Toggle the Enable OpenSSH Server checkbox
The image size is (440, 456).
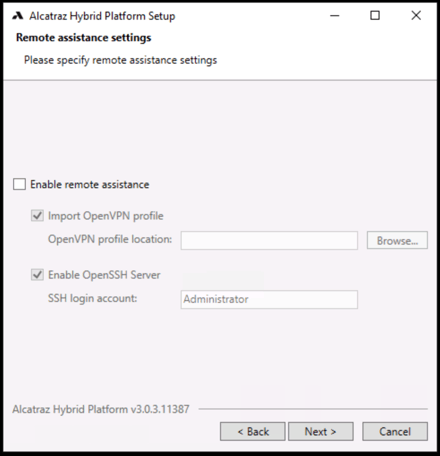click(x=37, y=275)
